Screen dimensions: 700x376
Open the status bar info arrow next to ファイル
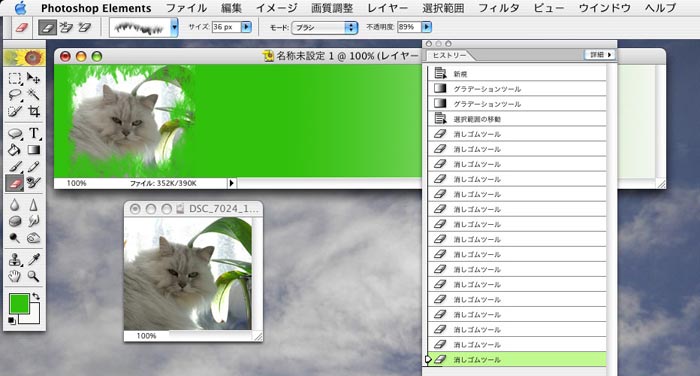pos(231,183)
